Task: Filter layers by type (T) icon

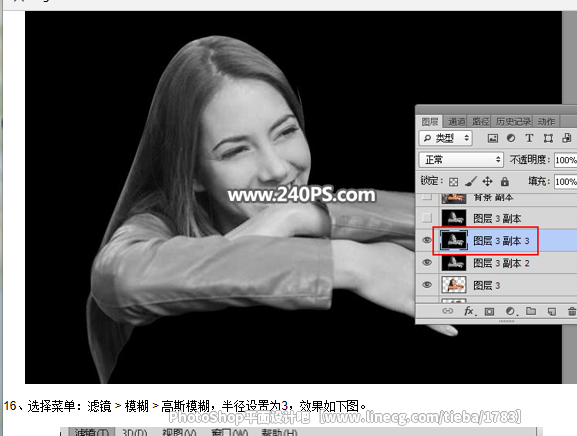Action: pyautogui.click(x=529, y=138)
